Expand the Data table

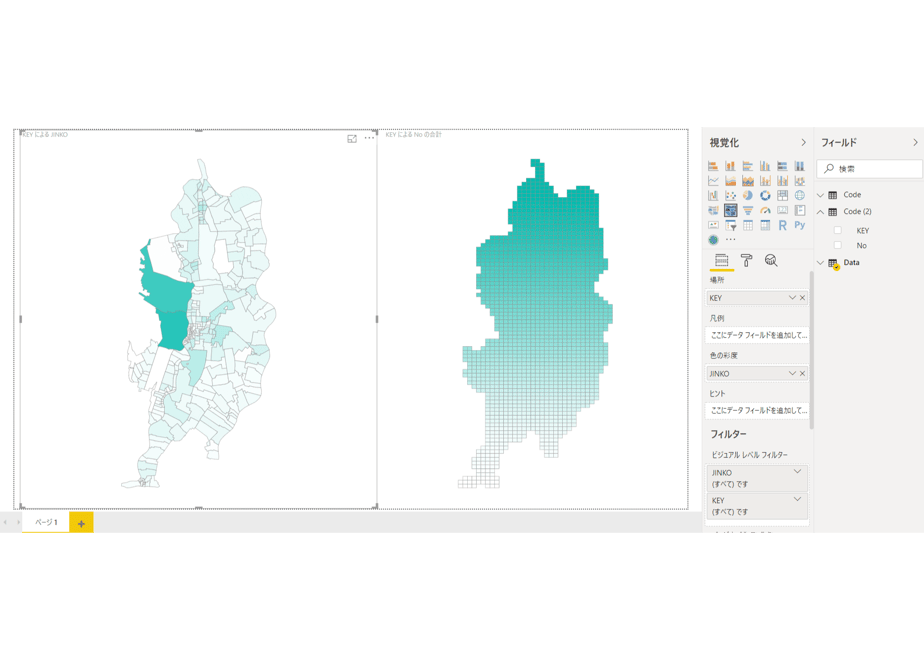820,263
